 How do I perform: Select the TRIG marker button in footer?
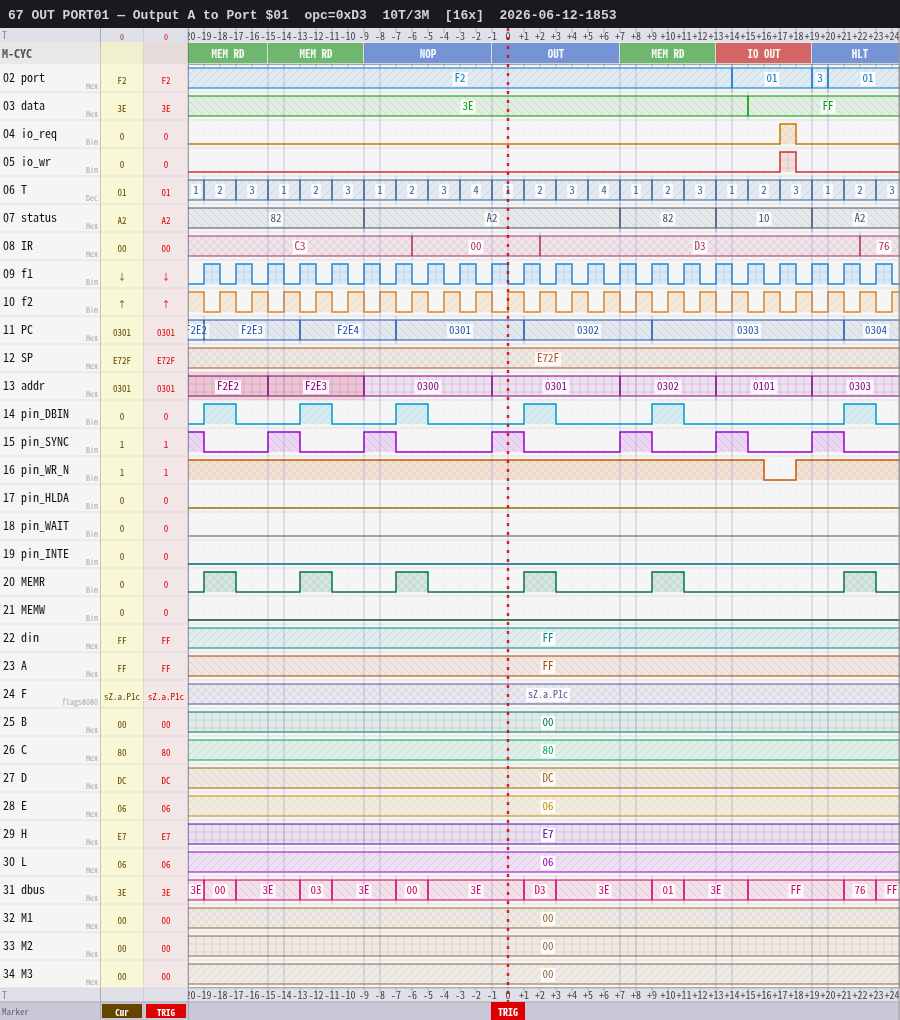point(166,1012)
